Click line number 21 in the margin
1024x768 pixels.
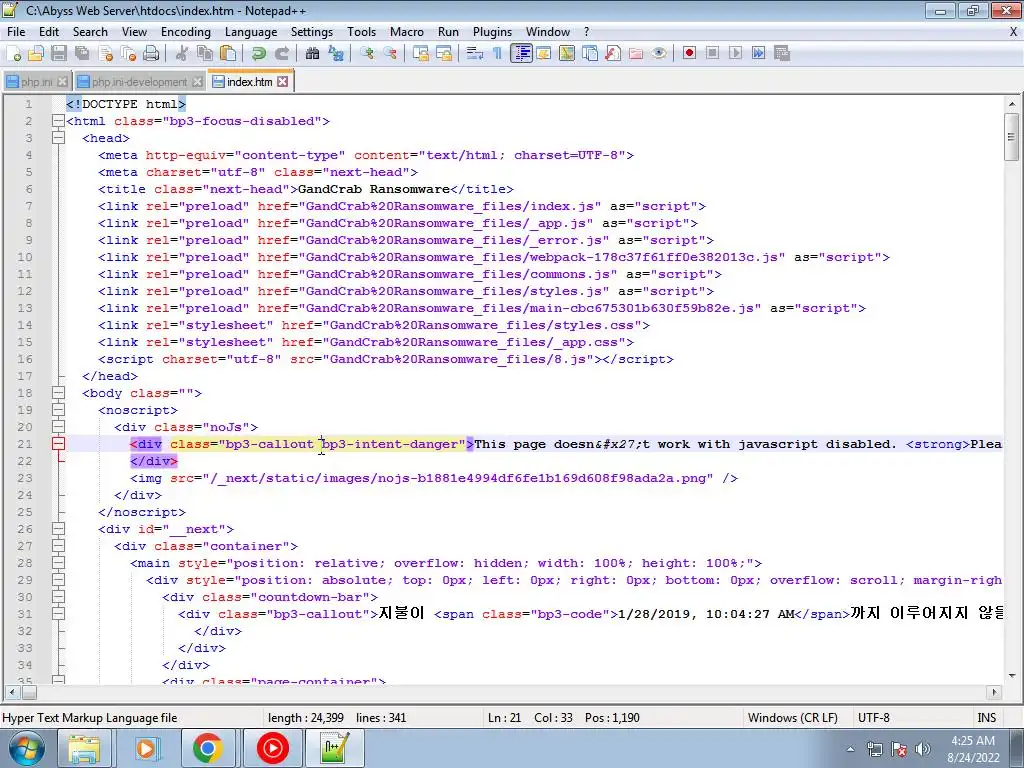[x=24, y=444]
